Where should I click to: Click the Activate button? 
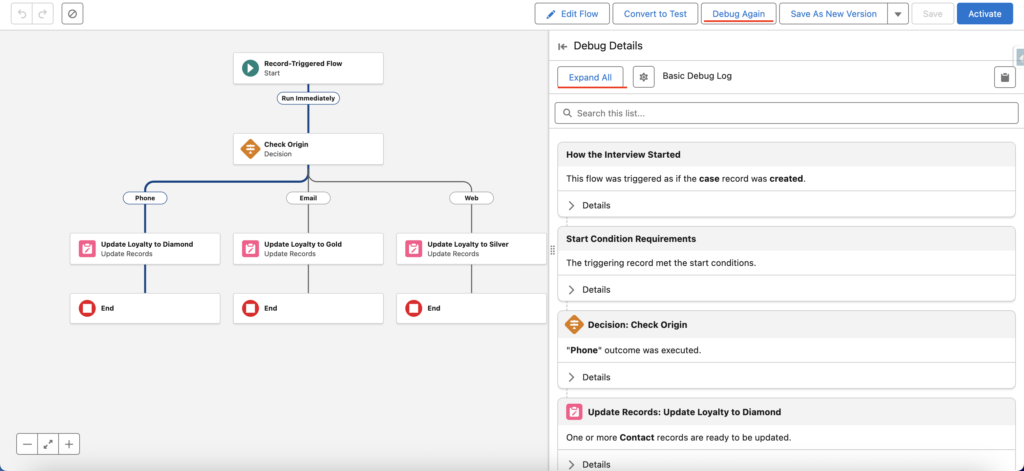985,14
